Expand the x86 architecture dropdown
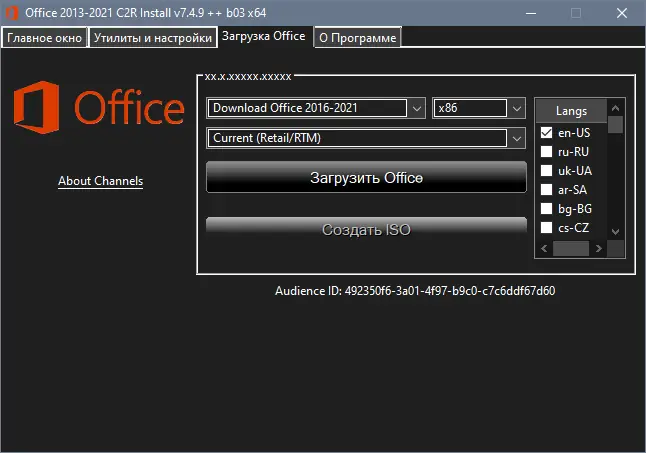This screenshot has height=453, width=646. (x=479, y=108)
